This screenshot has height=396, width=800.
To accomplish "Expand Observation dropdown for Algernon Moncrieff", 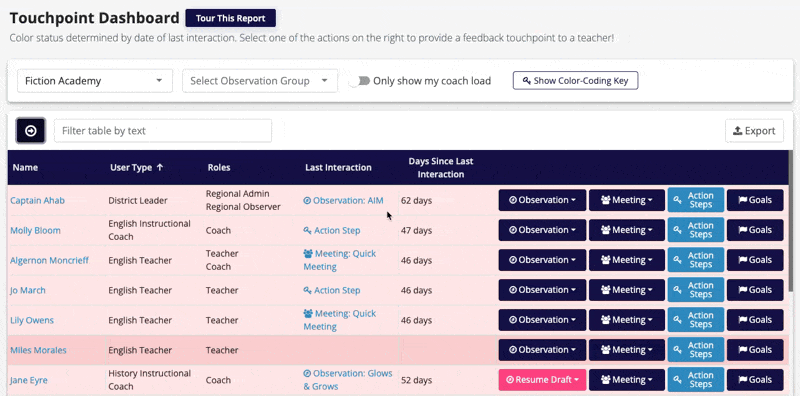I will point(542,260).
